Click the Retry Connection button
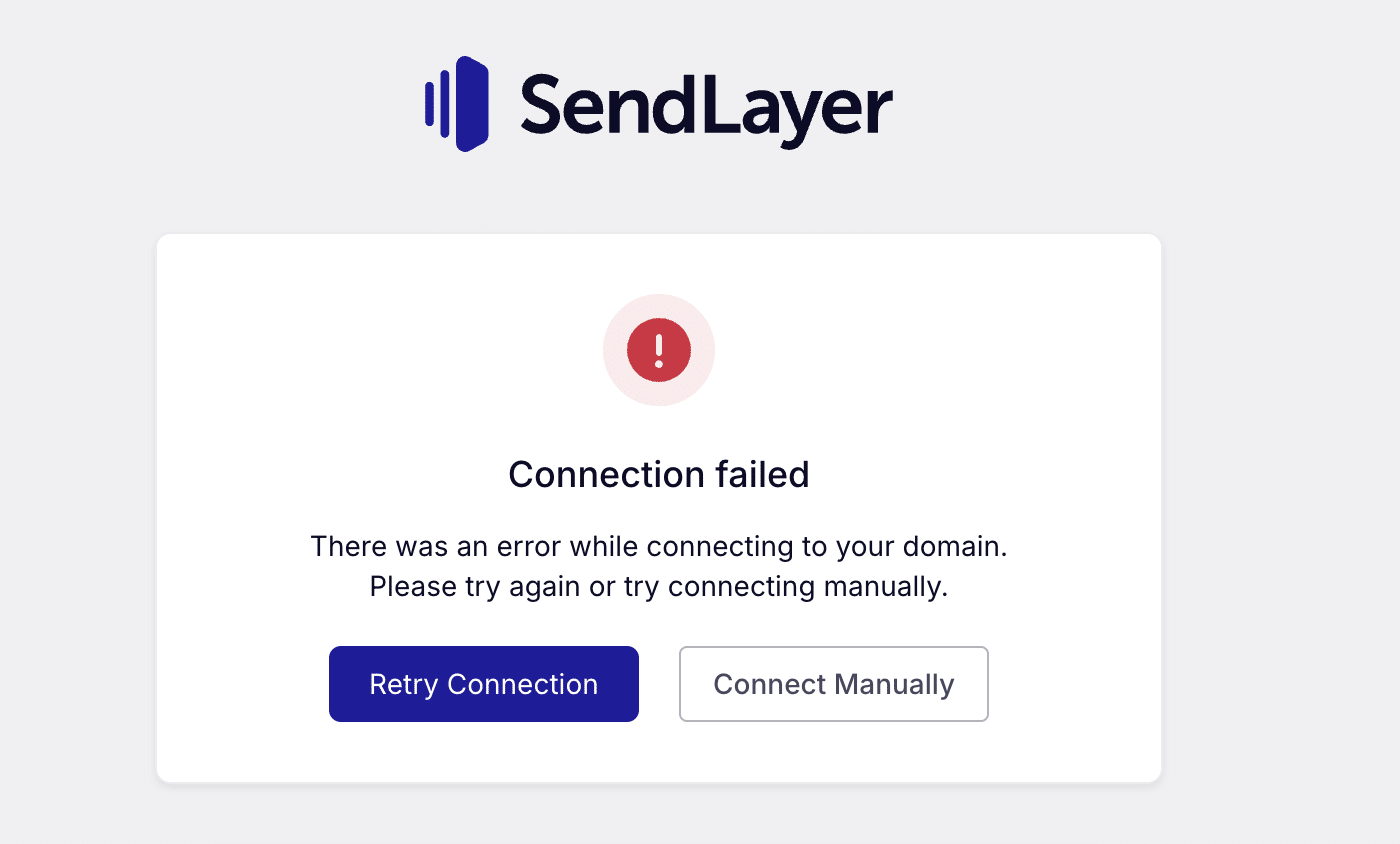 coord(483,683)
